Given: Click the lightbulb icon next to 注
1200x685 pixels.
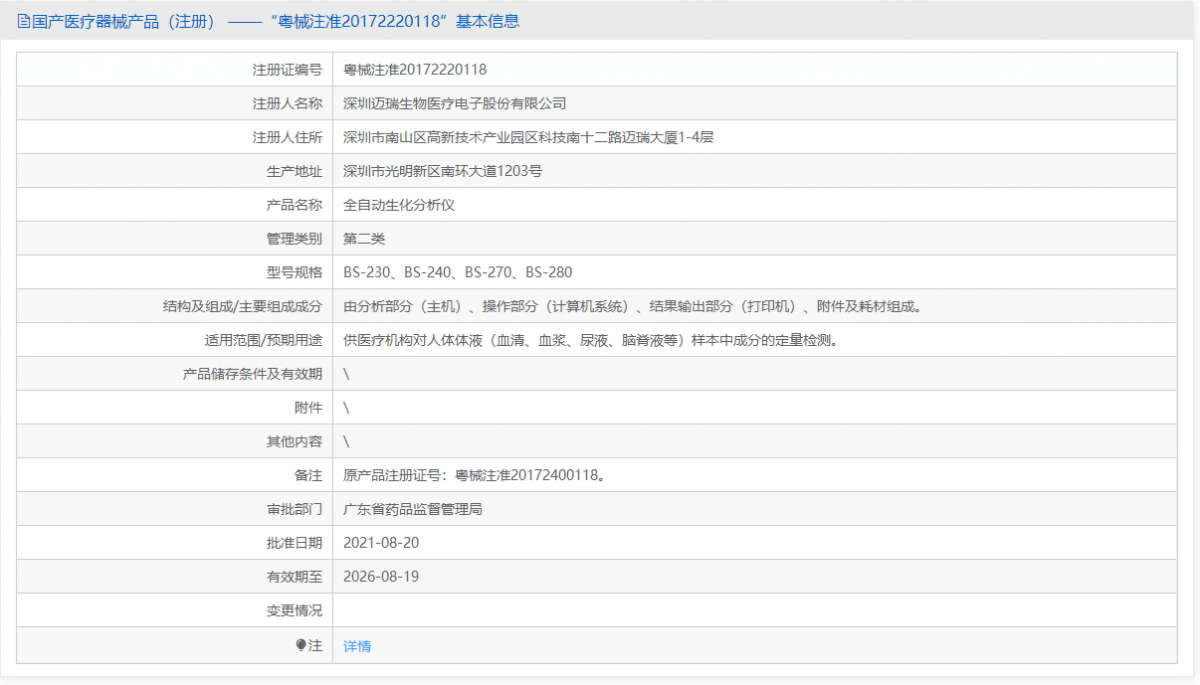Looking at the screenshot, I should point(301,645).
